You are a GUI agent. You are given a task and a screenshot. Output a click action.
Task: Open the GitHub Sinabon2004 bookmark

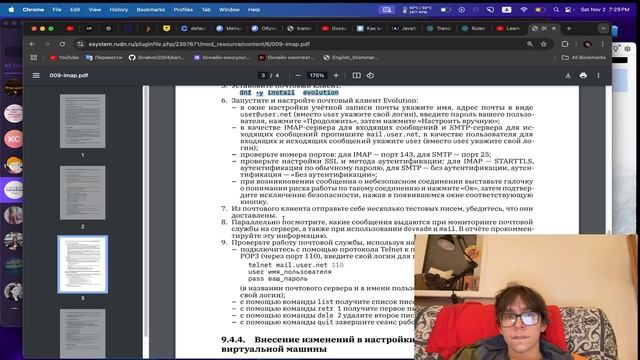pos(156,58)
